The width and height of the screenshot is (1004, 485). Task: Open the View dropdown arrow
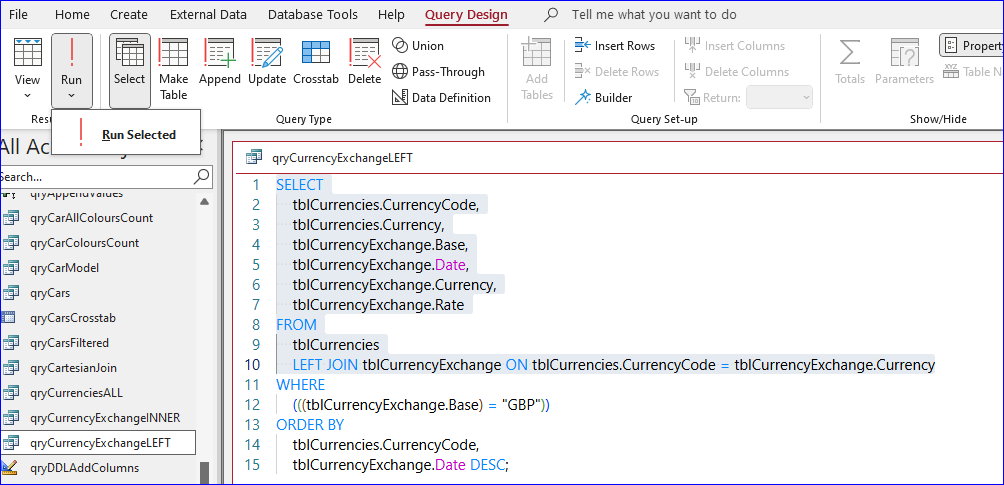click(28, 95)
